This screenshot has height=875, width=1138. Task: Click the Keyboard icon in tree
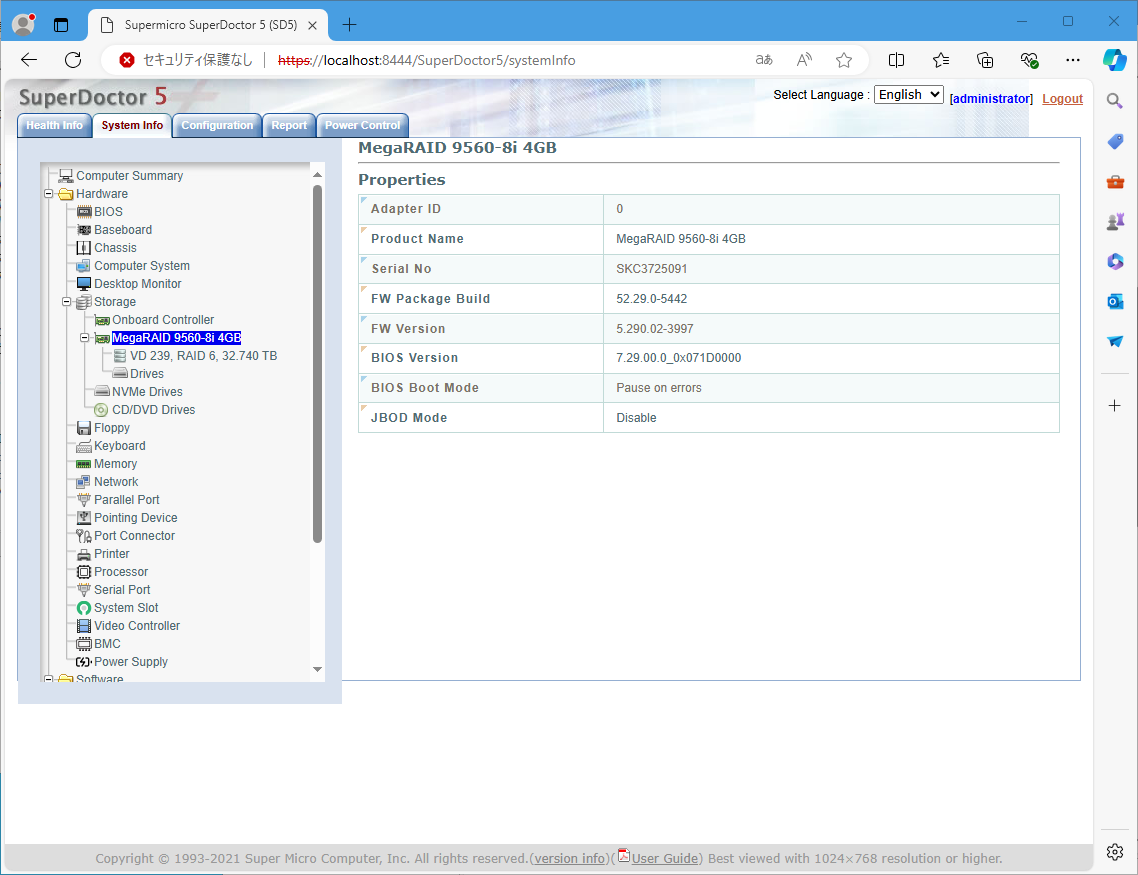84,446
